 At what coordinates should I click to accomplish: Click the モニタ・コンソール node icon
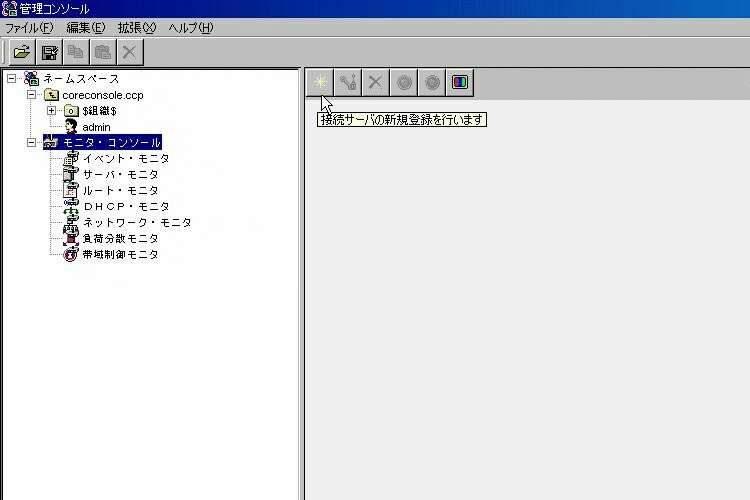[x=51, y=142]
